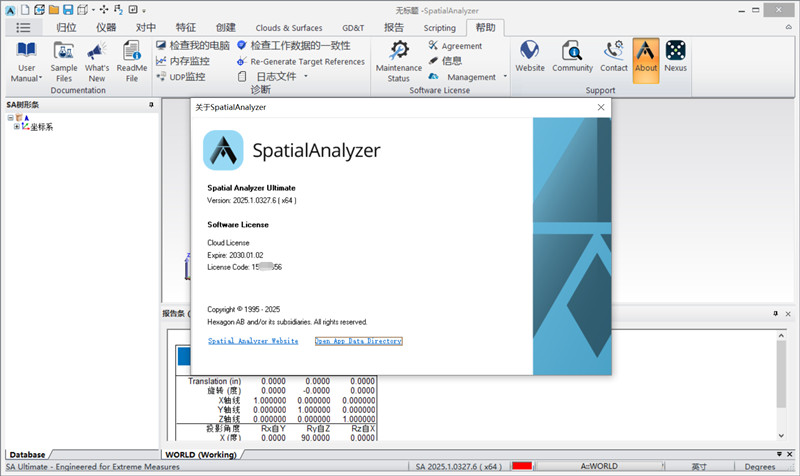Open the Website support icon

point(530,51)
